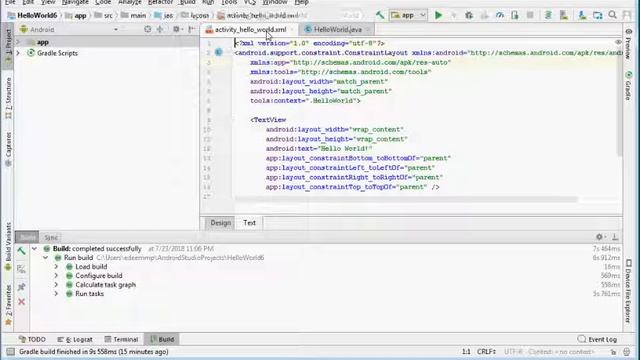
Task: Expand the Gradle Scripts node
Action: tap(18, 53)
